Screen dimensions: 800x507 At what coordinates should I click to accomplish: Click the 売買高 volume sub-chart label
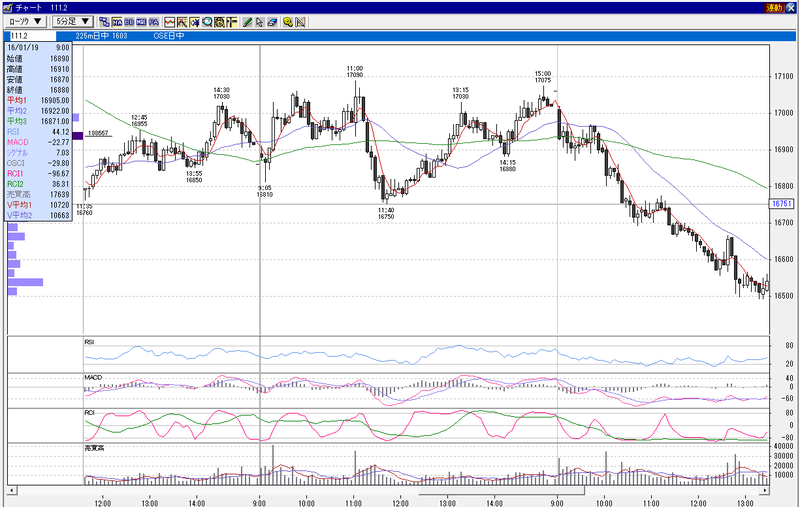[x=94, y=448]
